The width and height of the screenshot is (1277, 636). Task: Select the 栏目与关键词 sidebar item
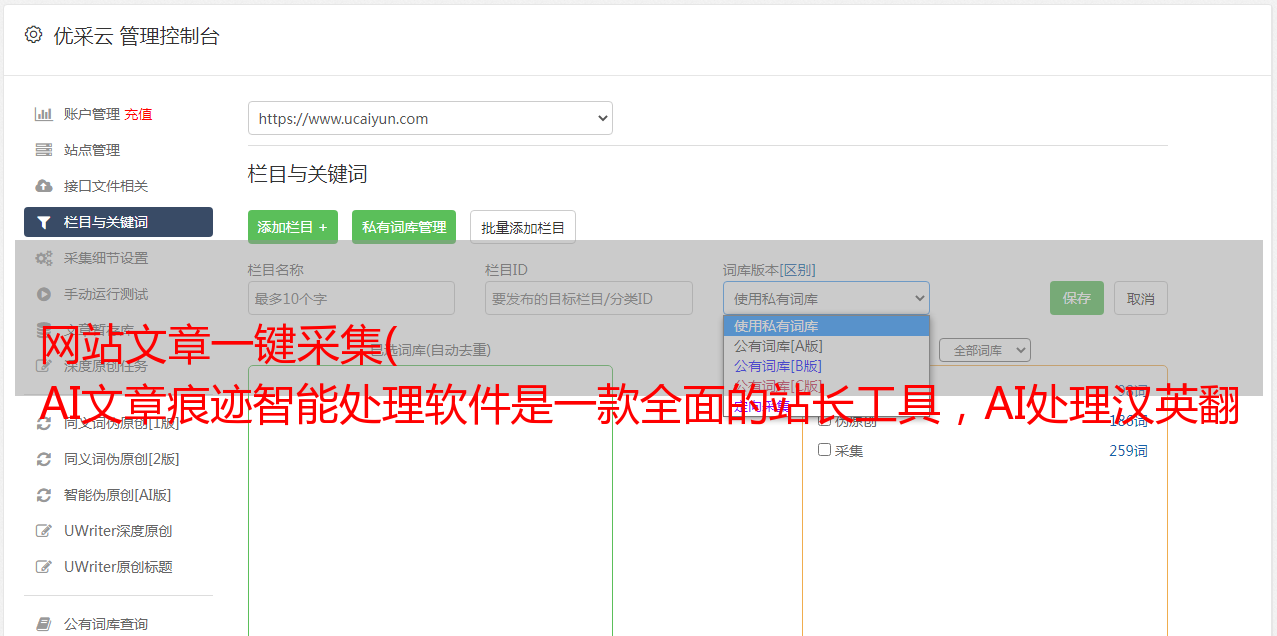[x=118, y=222]
